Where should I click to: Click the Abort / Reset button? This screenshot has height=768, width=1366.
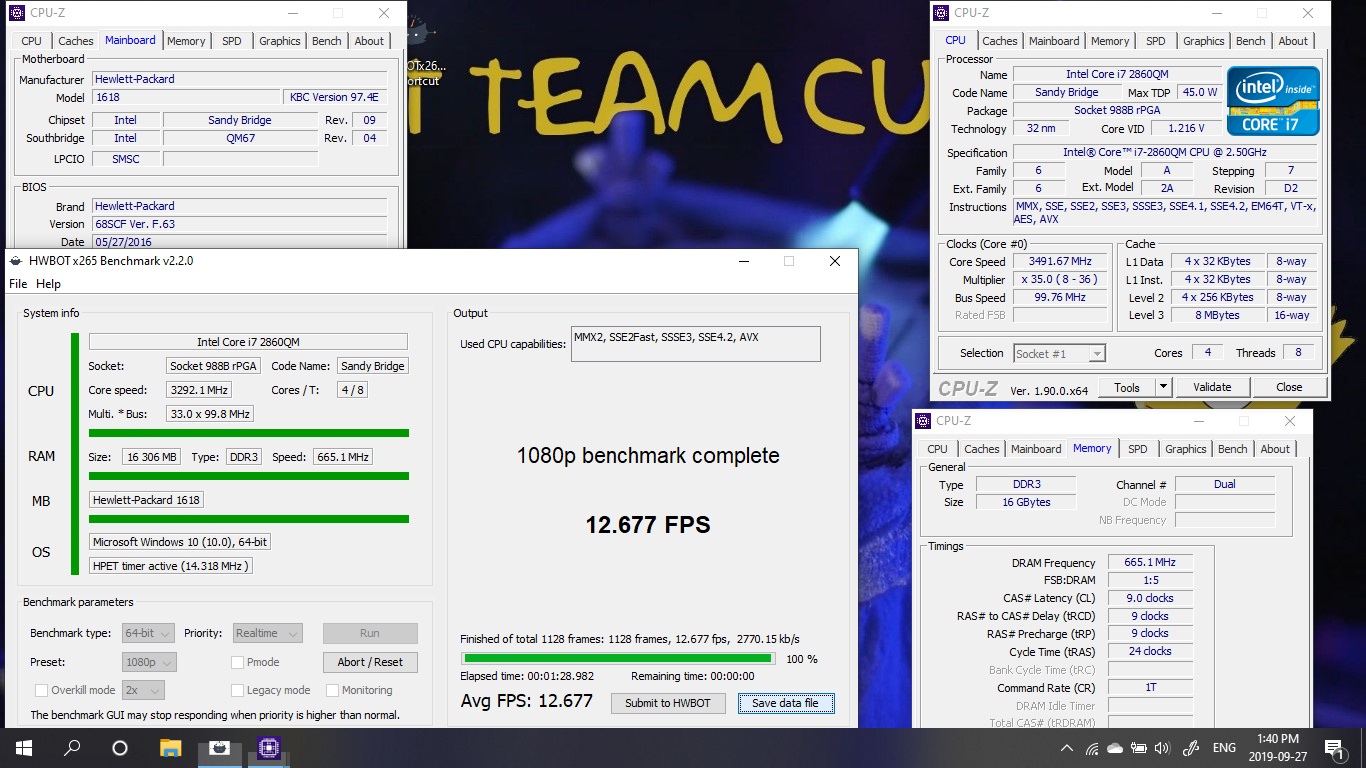coord(370,662)
